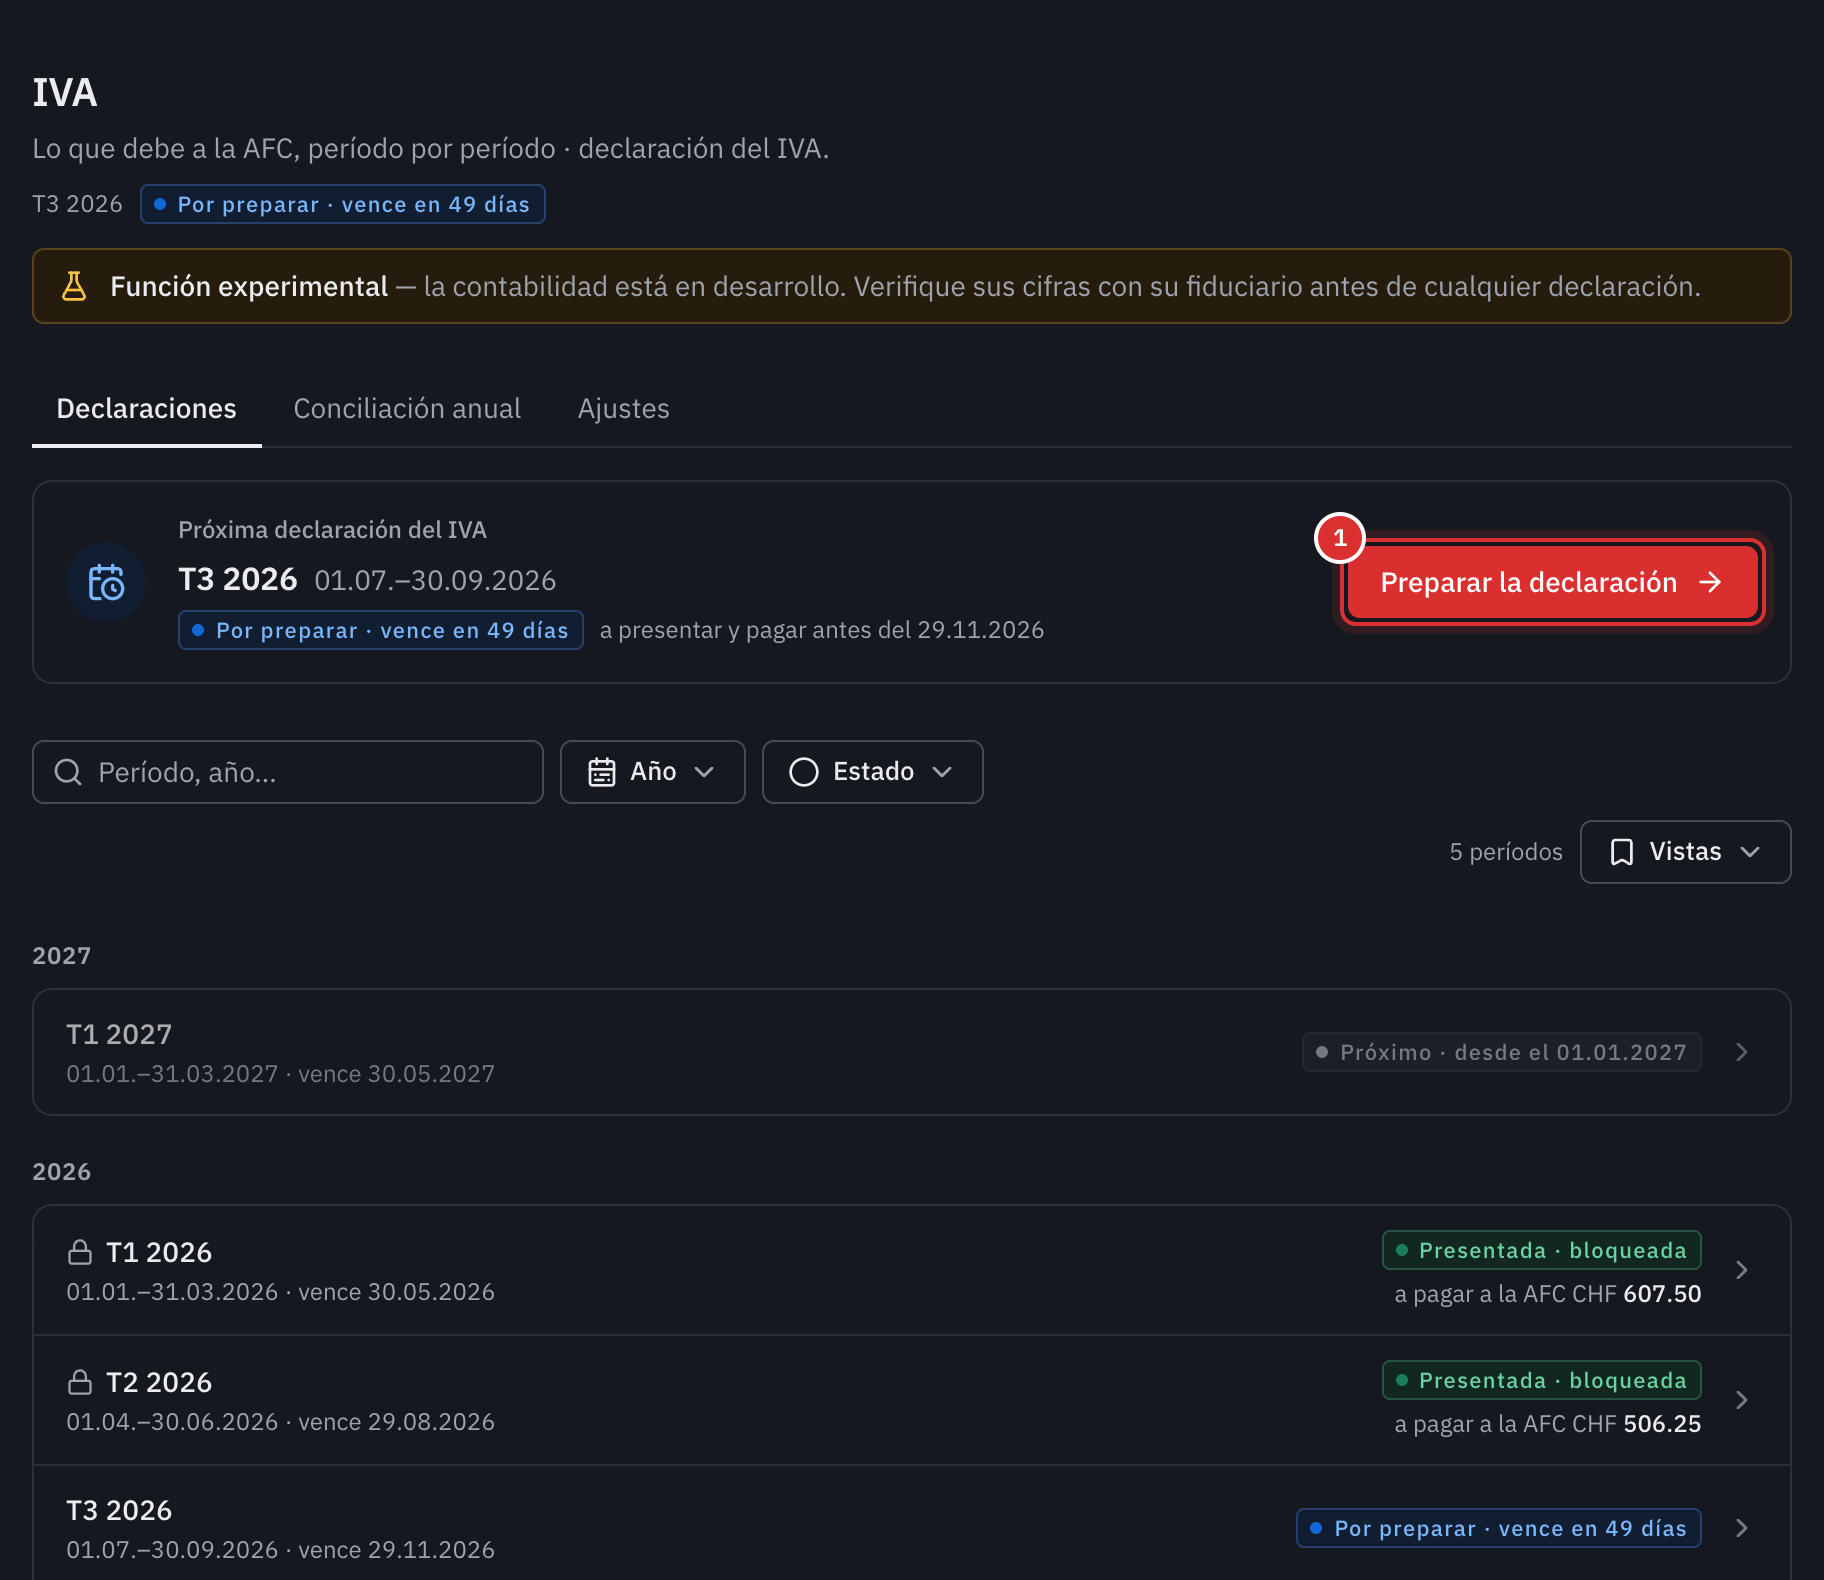The width and height of the screenshot is (1824, 1580).
Task: Click the lock icon next to T2 2026
Action: (80, 1382)
